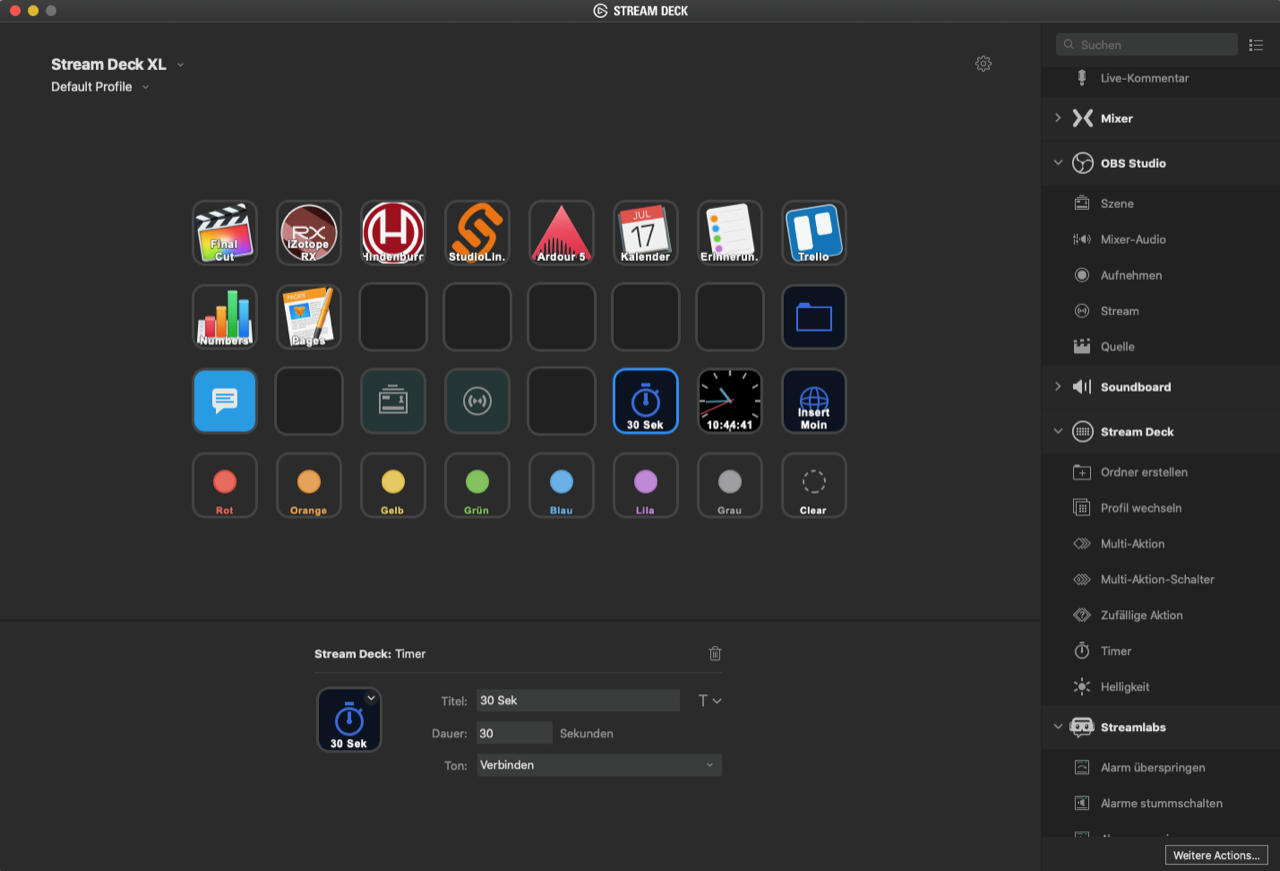1280x871 pixels.
Task: Click the Dauer seconds input field
Action: [514, 733]
